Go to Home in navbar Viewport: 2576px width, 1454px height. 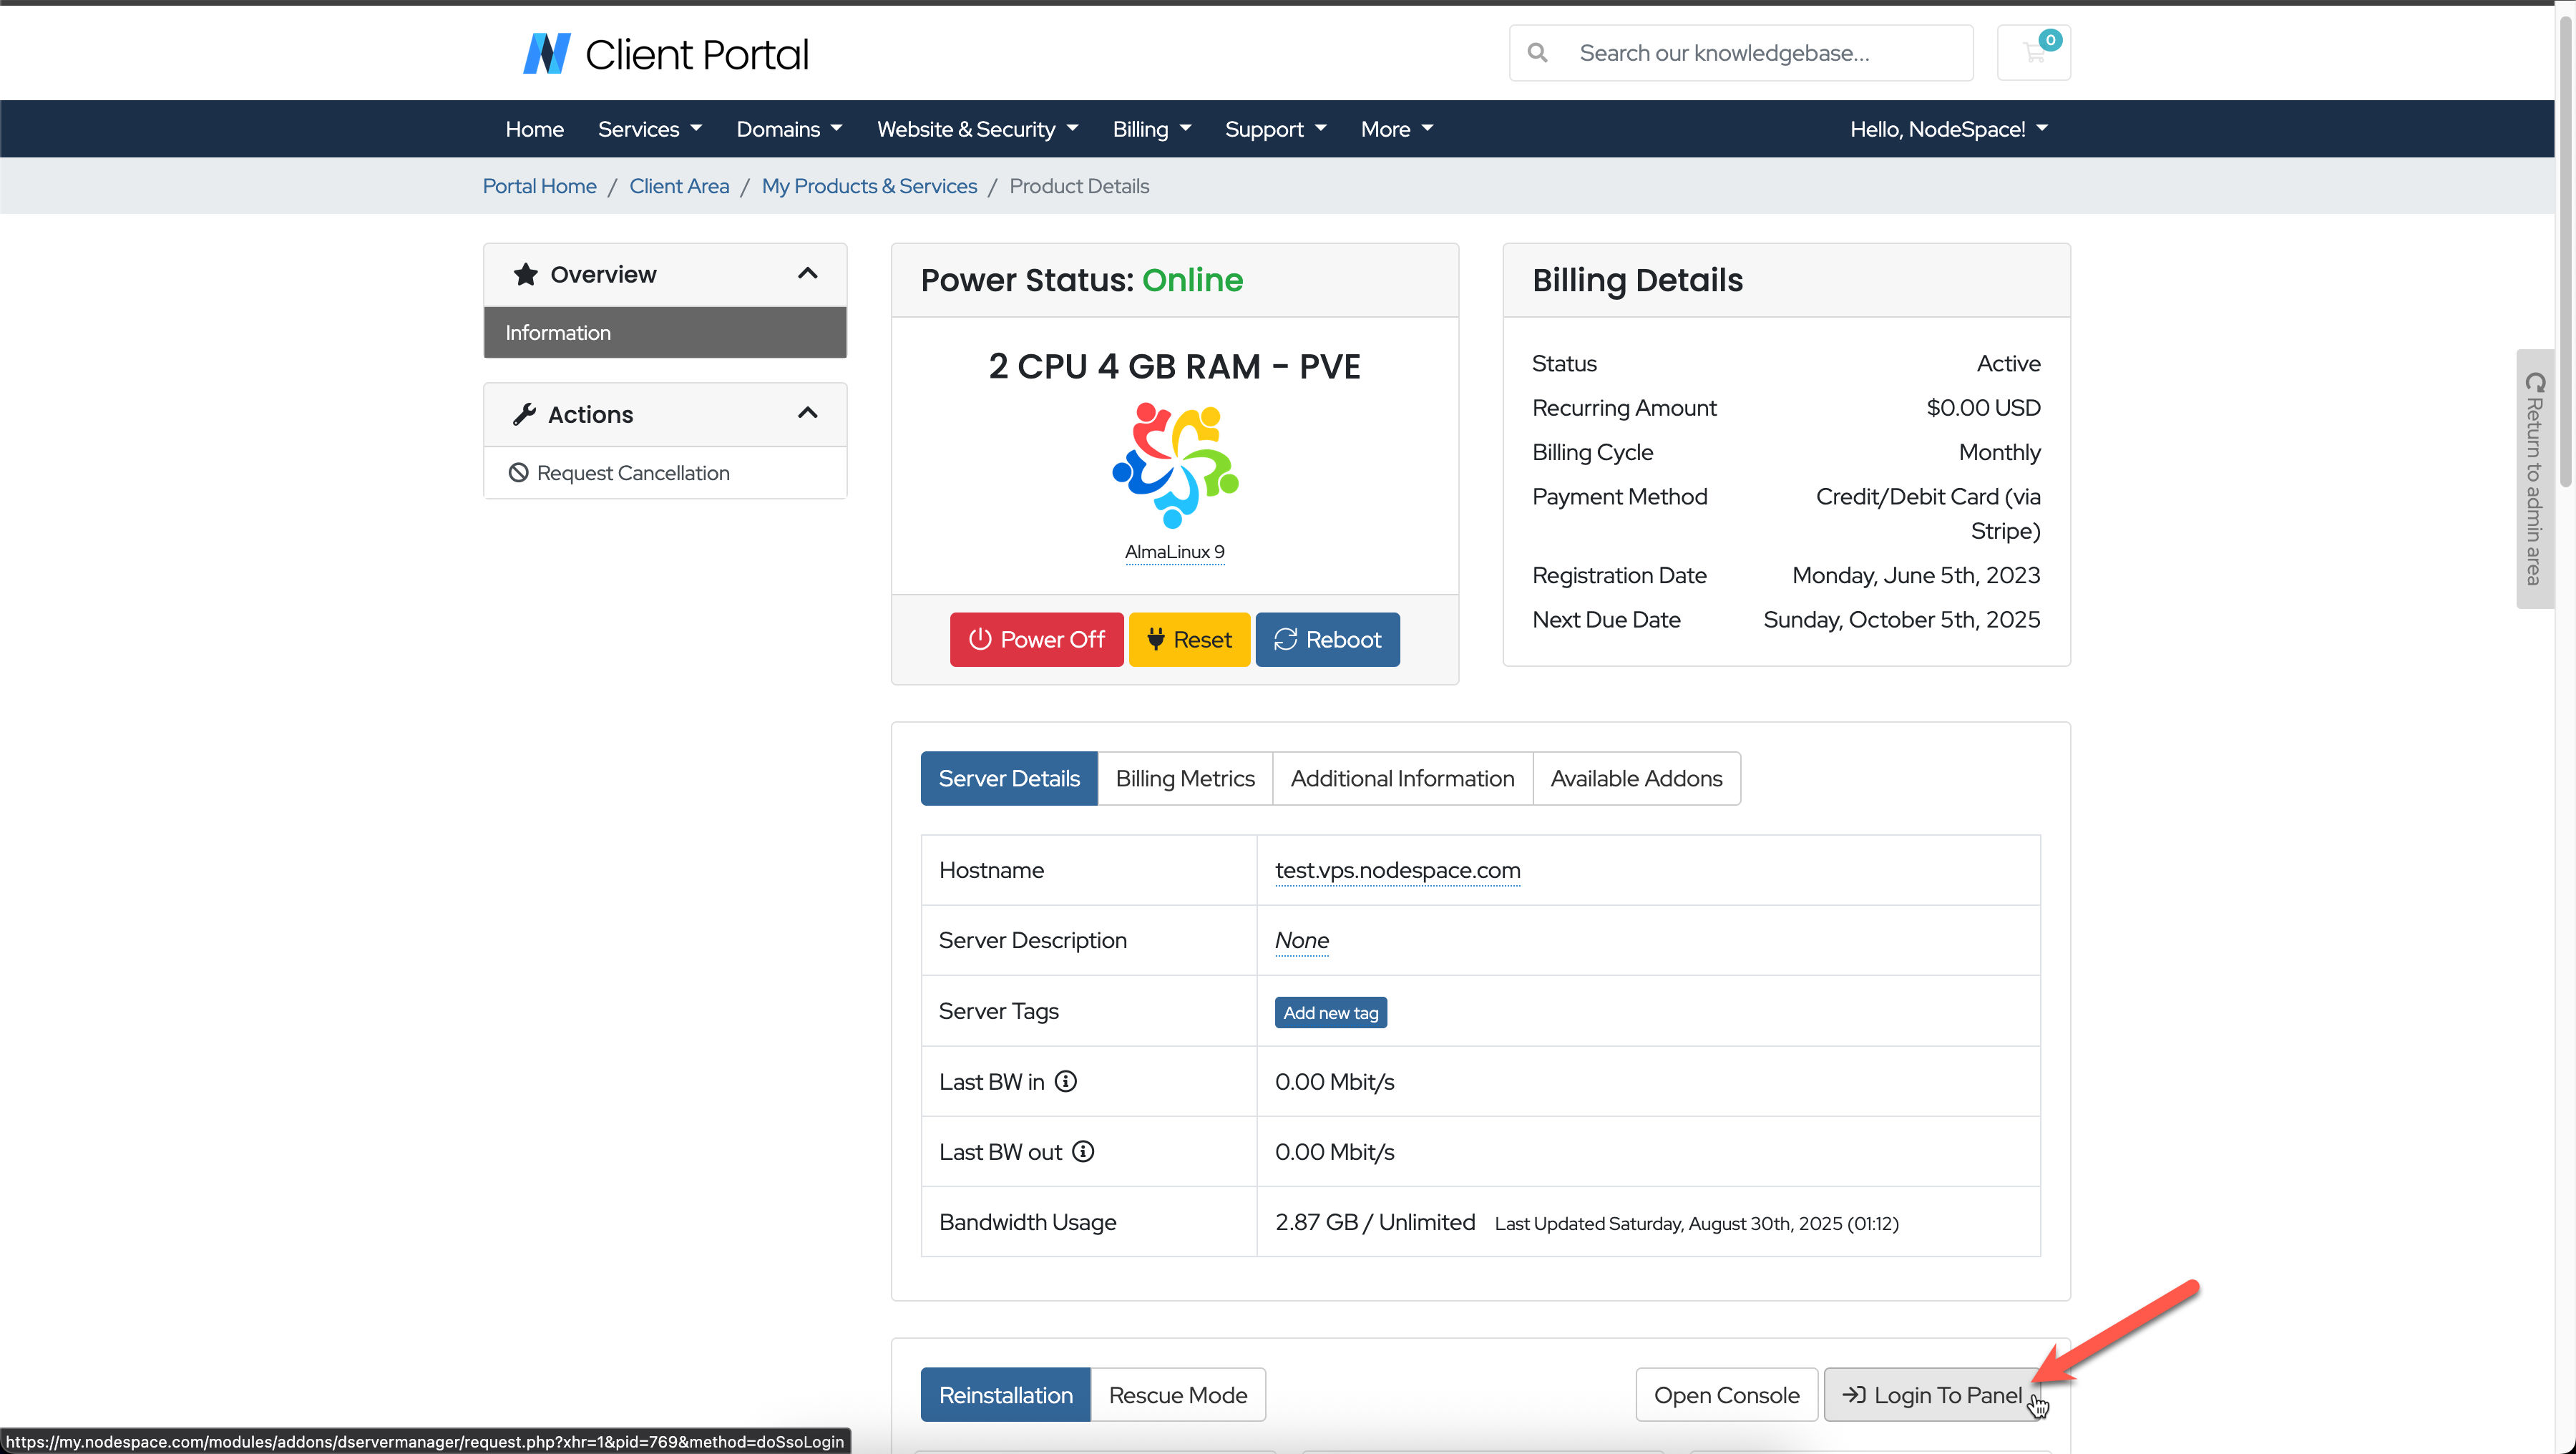coord(534,129)
